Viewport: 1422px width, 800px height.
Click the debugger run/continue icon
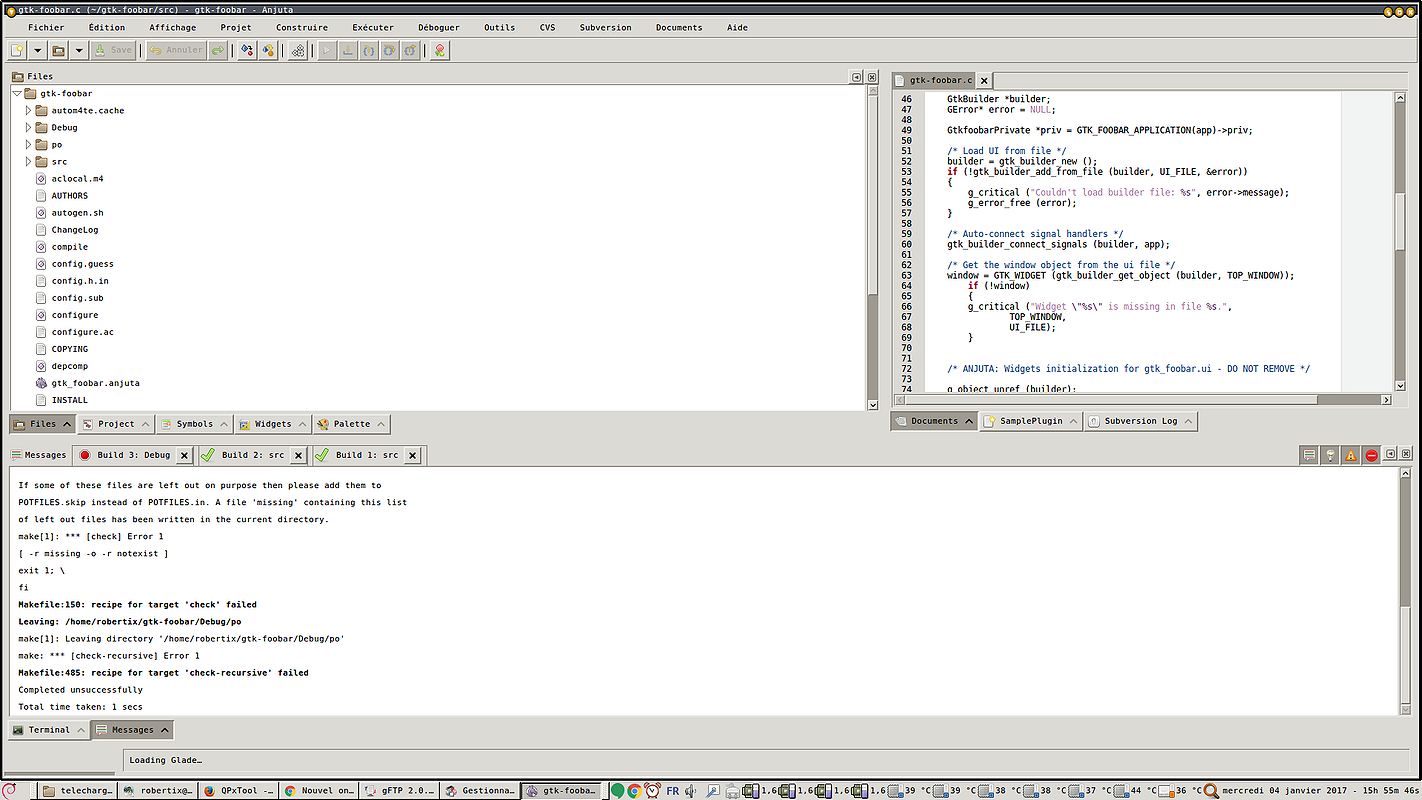point(326,50)
